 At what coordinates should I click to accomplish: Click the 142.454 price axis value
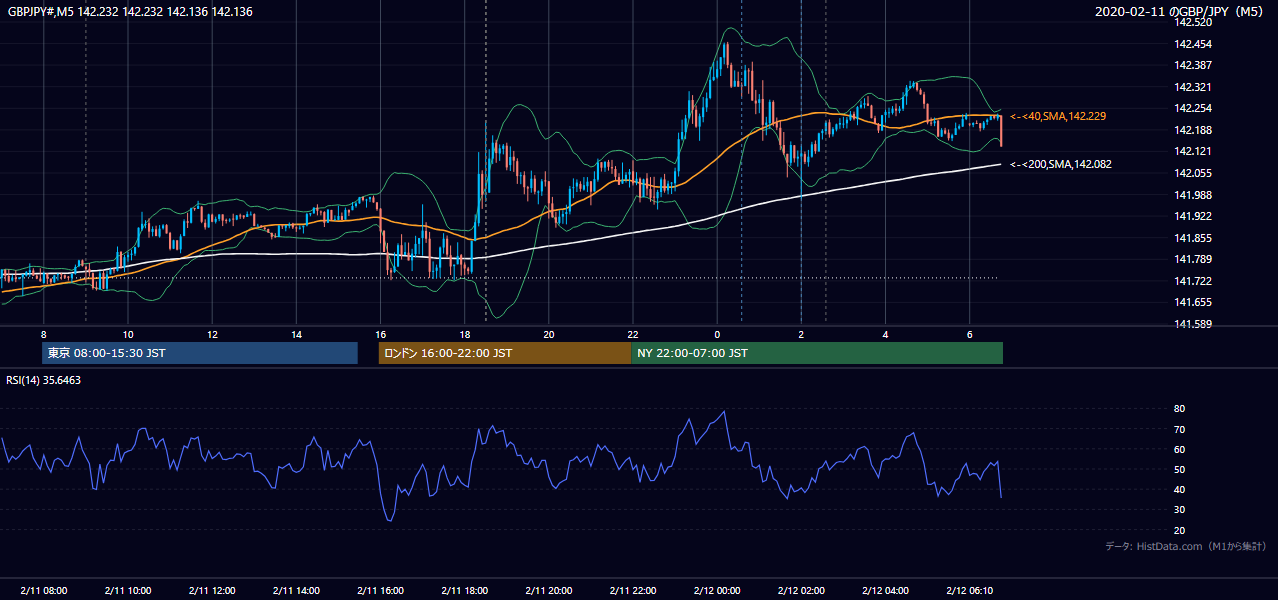click(x=1194, y=44)
